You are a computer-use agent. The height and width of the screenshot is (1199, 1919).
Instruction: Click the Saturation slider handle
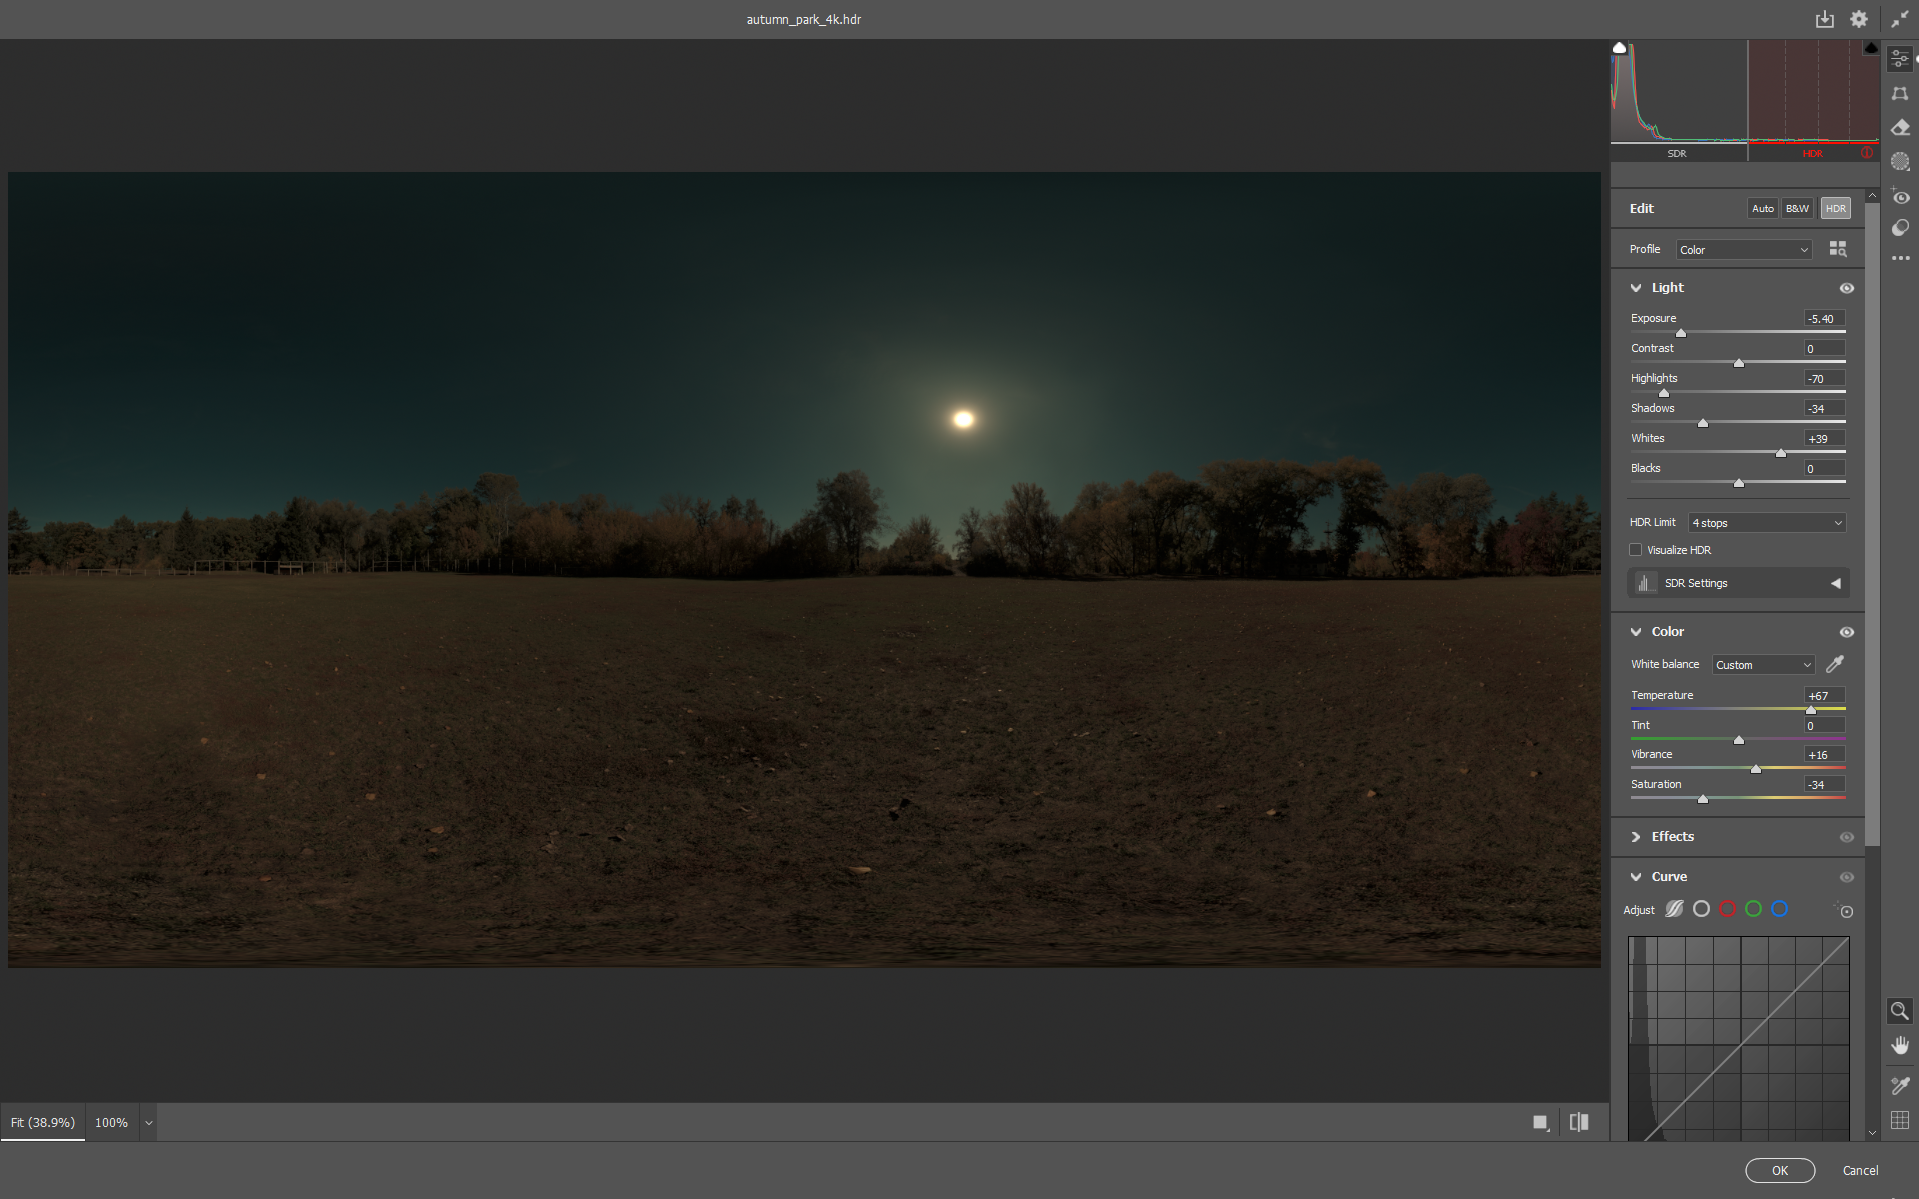(x=1703, y=799)
